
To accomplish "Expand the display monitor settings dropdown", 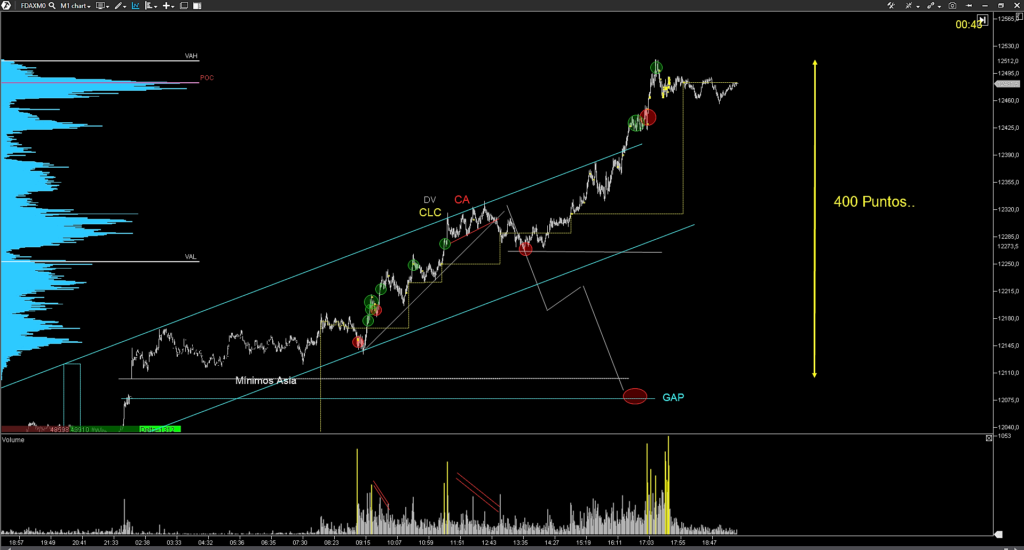I will pyautogui.click(x=102, y=5).
